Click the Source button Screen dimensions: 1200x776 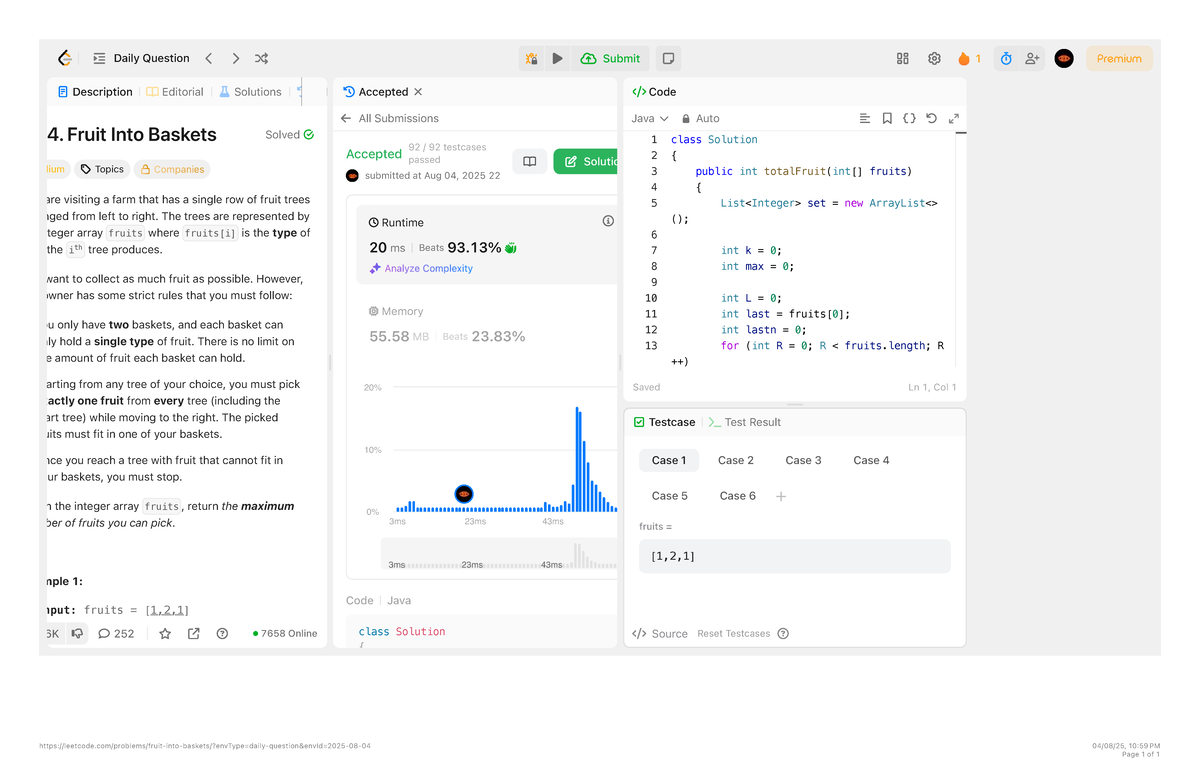tap(660, 634)
